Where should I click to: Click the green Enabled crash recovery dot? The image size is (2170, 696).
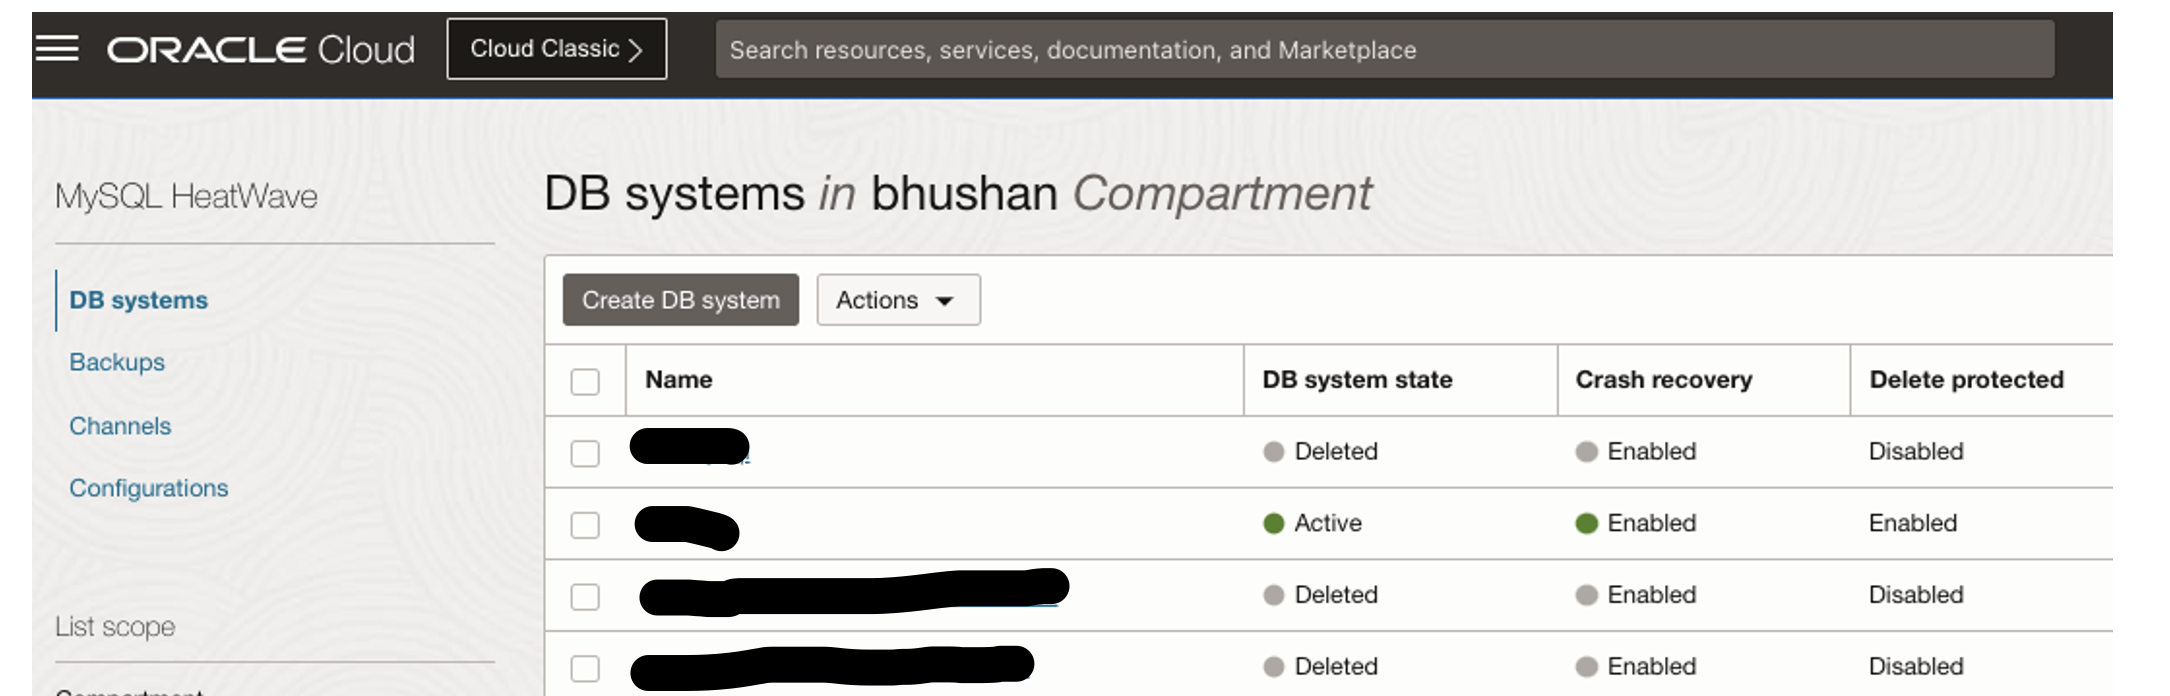(x=1586, y=523)
